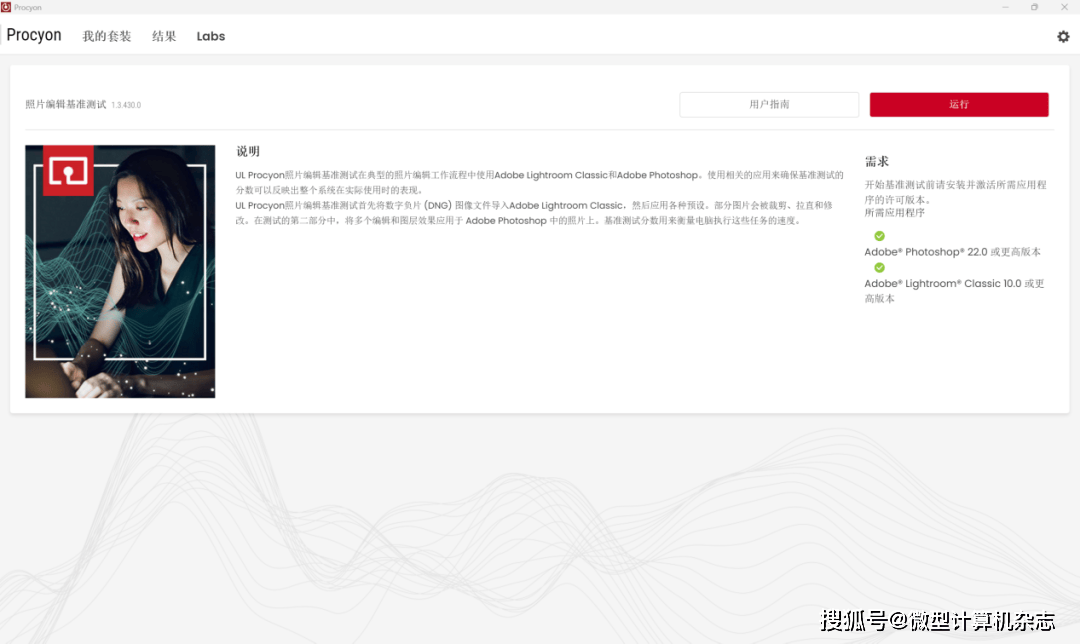The width and height of the screenshot is (1080, 644).
Task: Click the 需求 heading
Action: [877, 162]
